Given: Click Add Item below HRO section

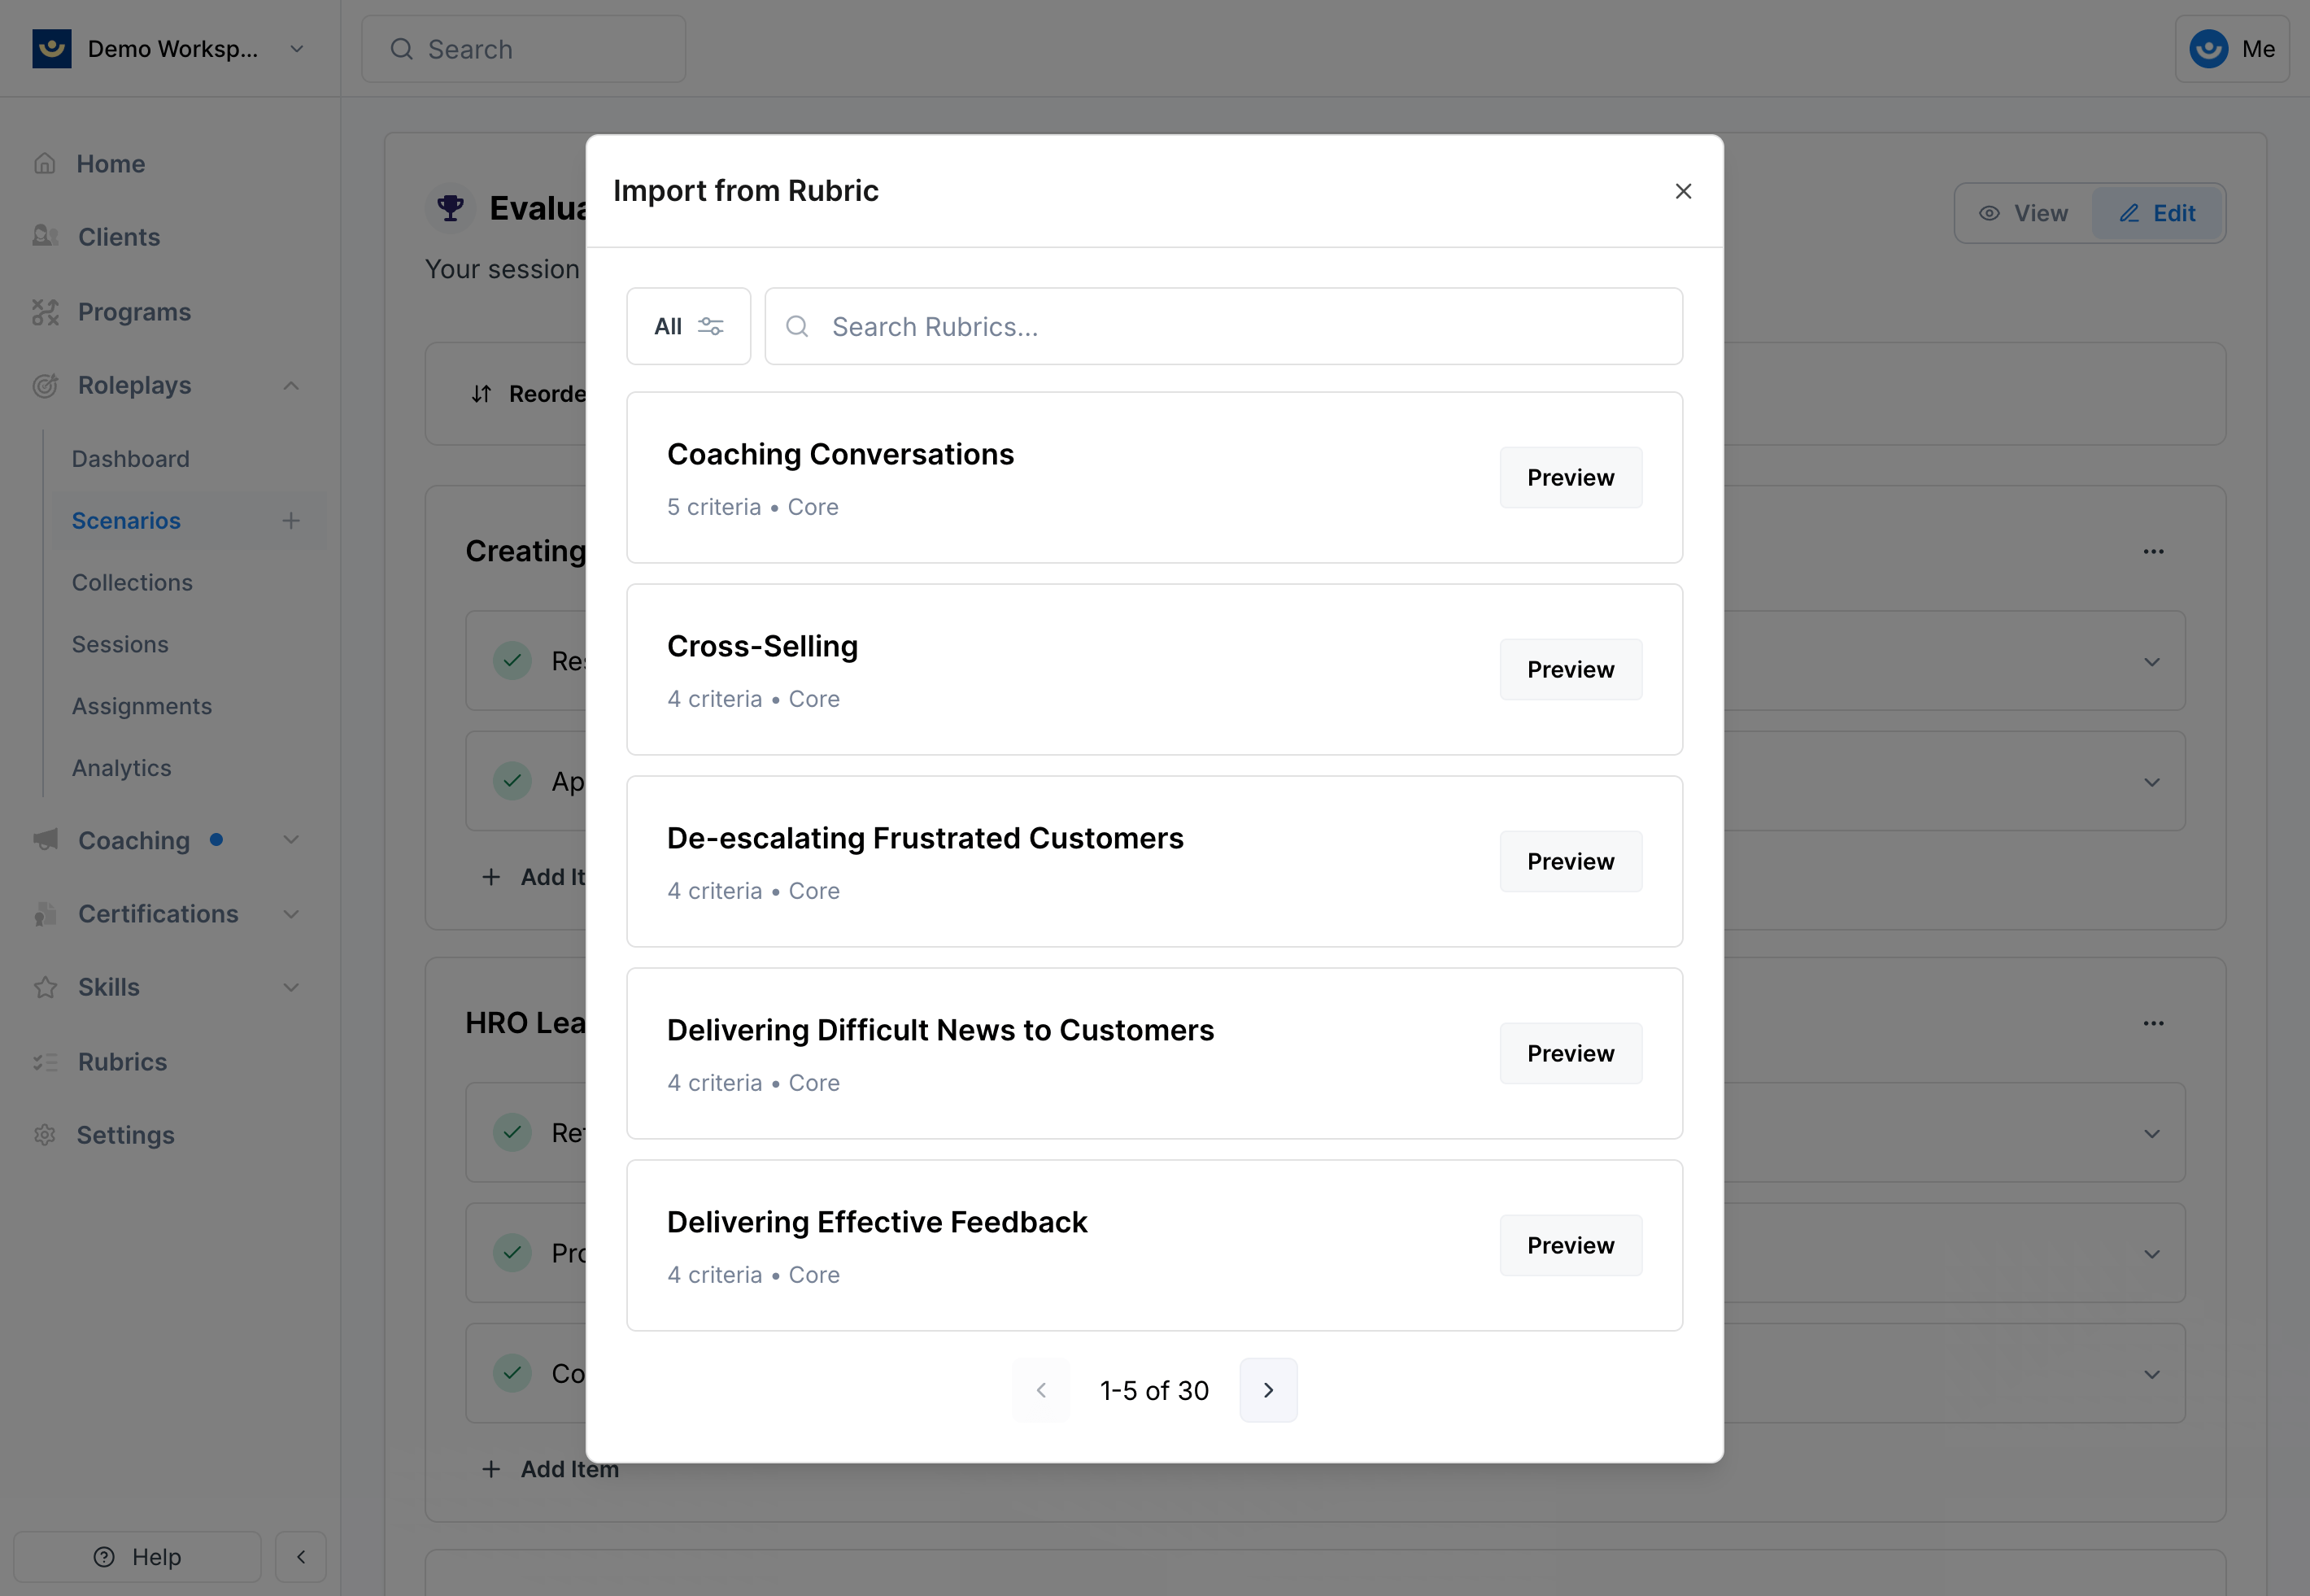Looking at the screenshot, I should tap(550, 1469).
